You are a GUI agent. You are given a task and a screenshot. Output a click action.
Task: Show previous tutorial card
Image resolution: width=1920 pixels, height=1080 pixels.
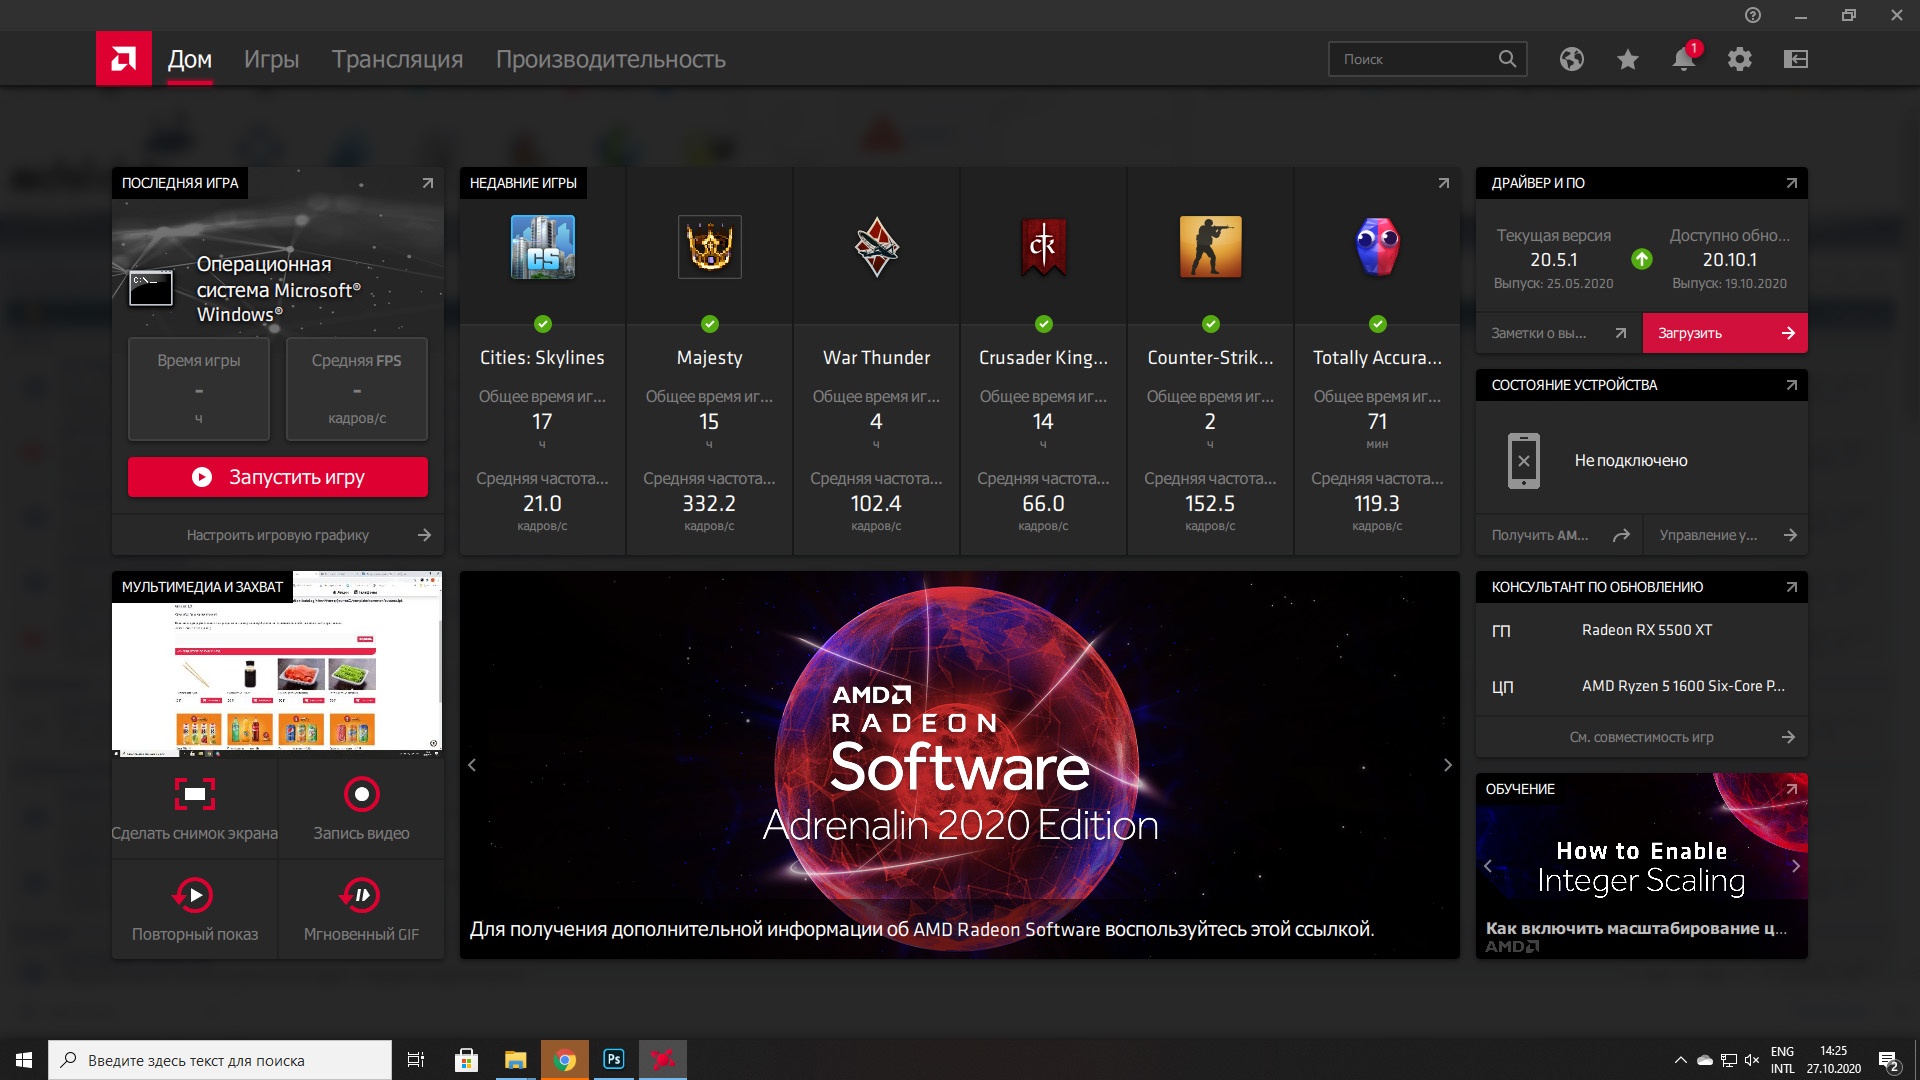(x=1488, y=866)
